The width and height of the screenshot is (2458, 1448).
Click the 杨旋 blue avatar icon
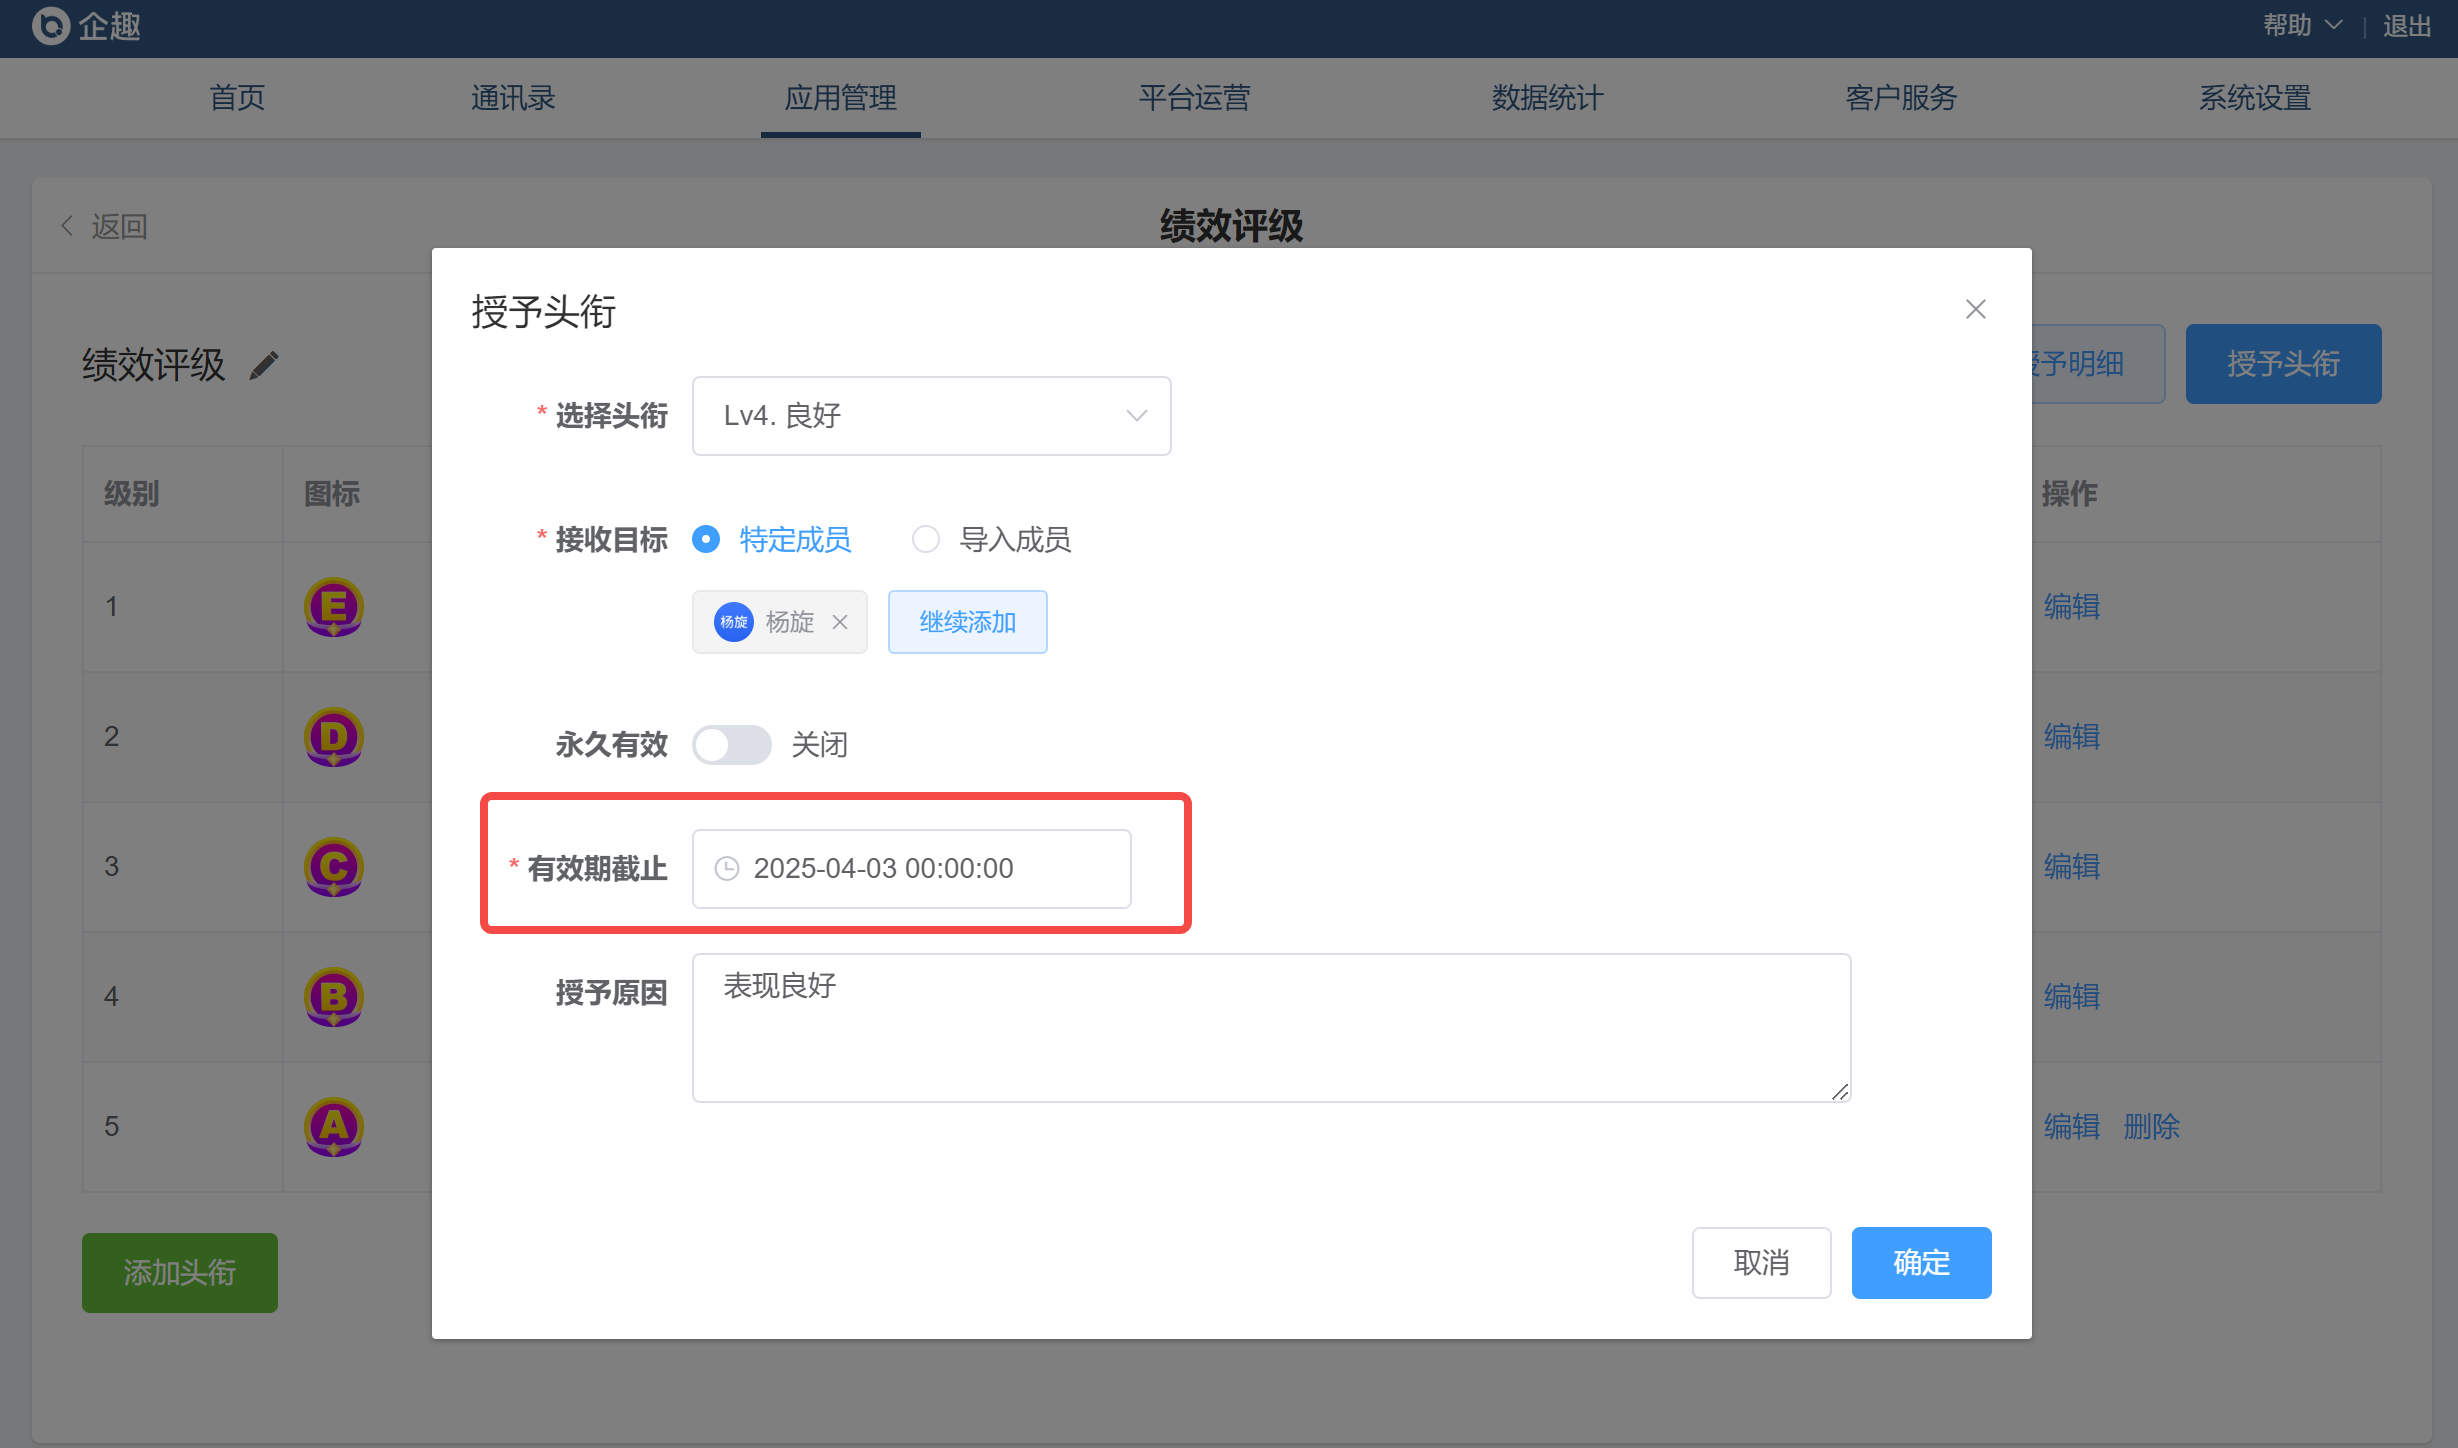pos(733,622)
